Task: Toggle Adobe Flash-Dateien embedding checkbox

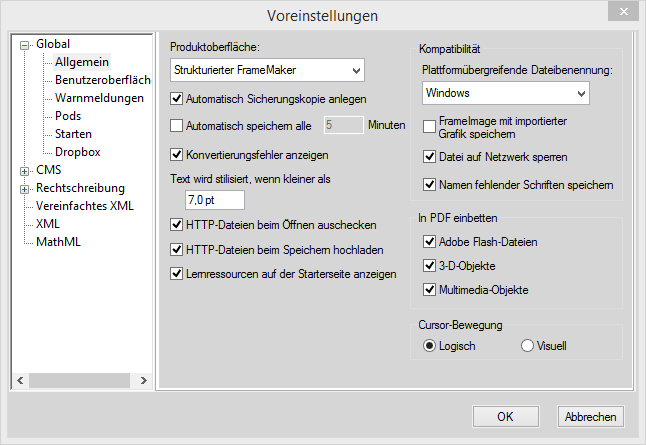Action: pos(430,242)
